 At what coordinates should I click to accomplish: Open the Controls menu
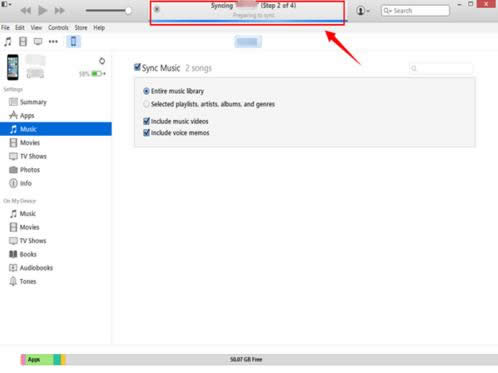click(58, 28)
